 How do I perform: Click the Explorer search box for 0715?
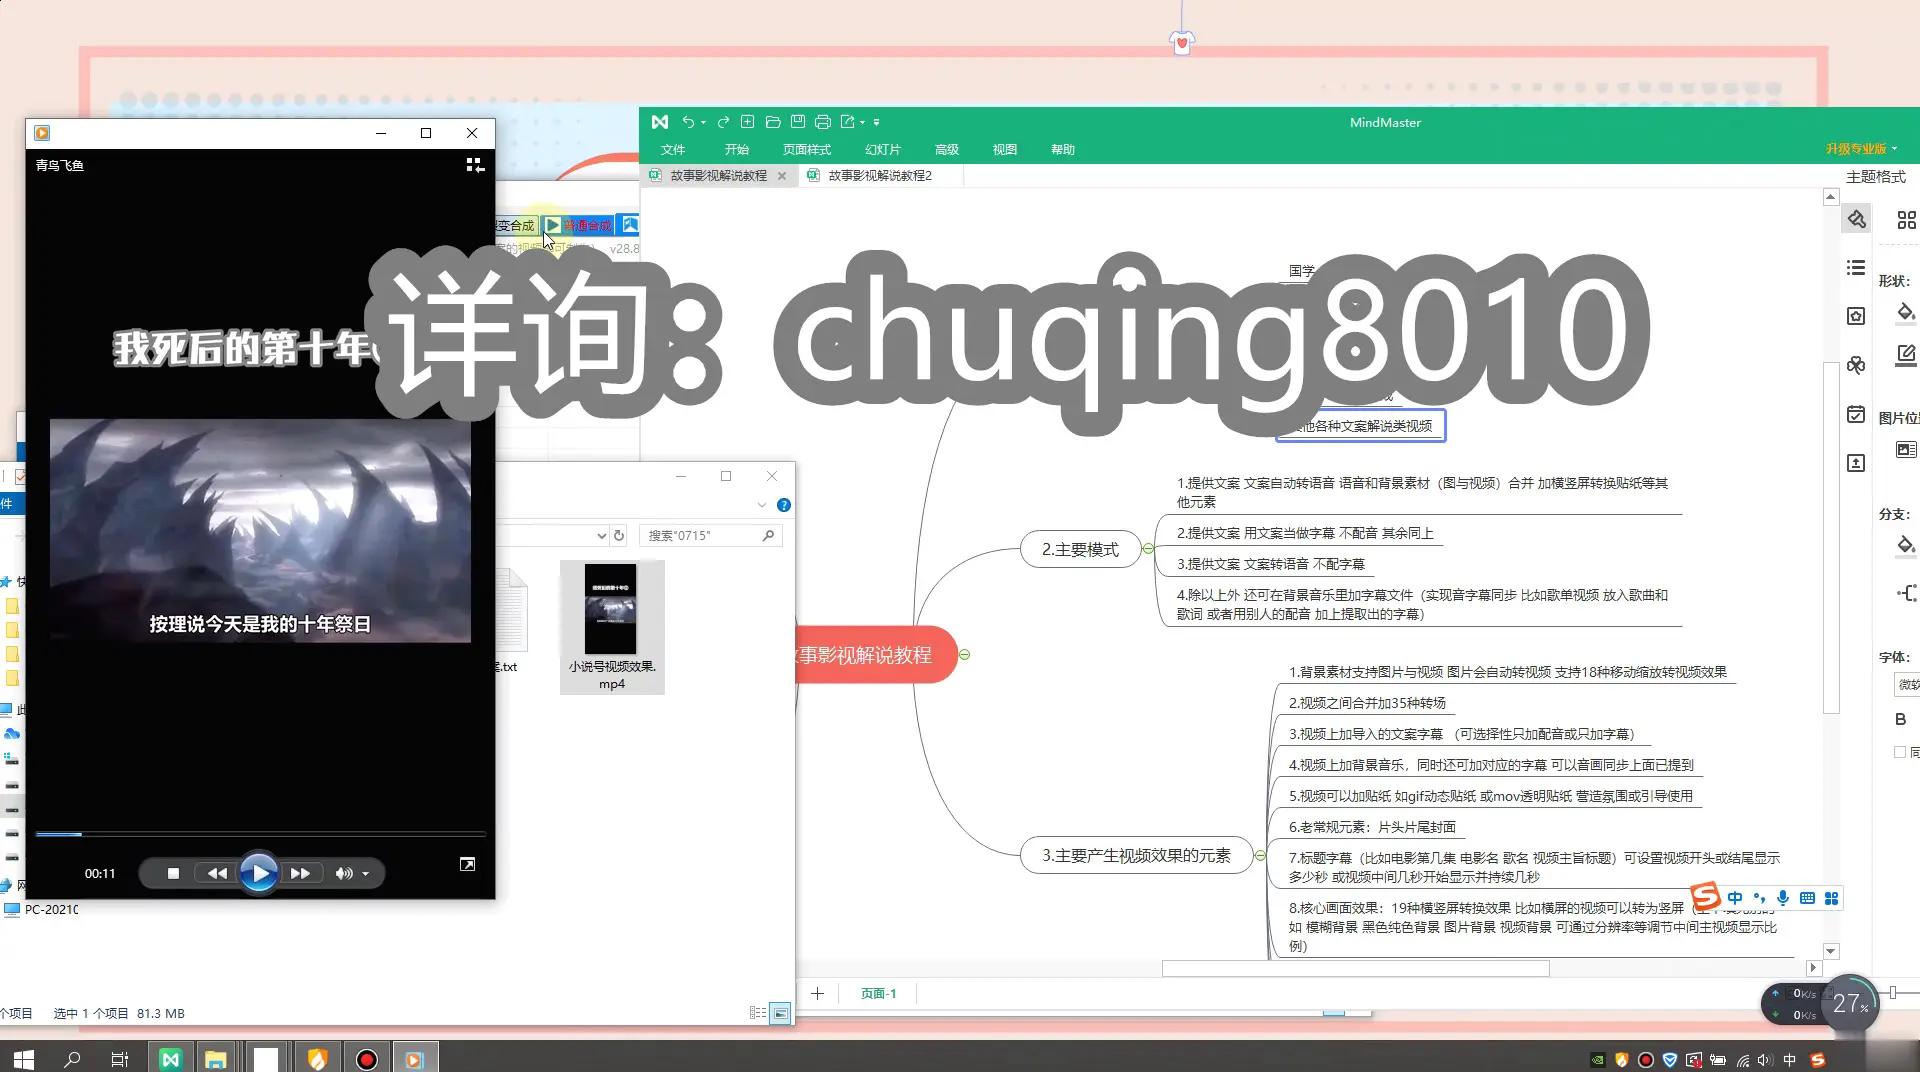pos(711,535)
